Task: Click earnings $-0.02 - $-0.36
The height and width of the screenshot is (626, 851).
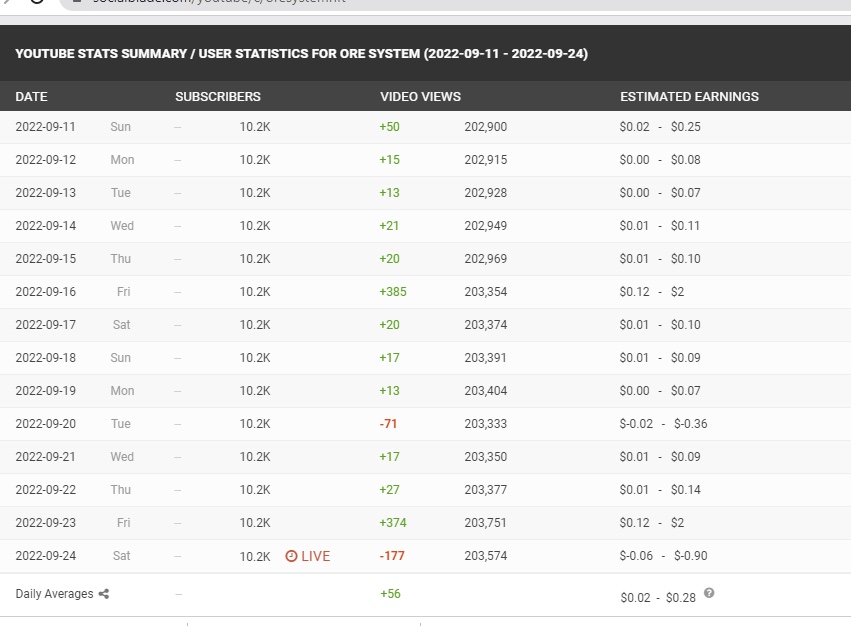Action: point(663,423)
